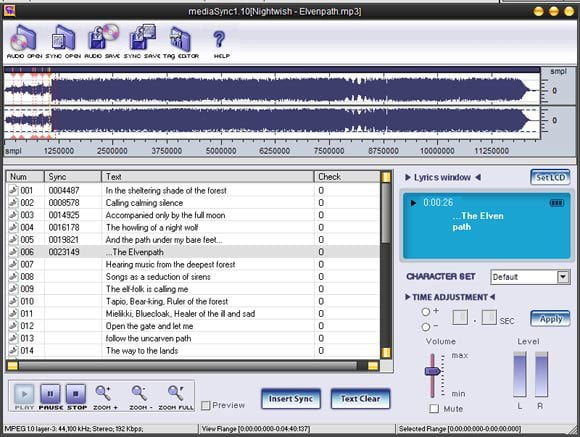Select lyric 'The elf-folk is calling me'
The width and height of the screenshot is (580, 437).
click(147, 289)
